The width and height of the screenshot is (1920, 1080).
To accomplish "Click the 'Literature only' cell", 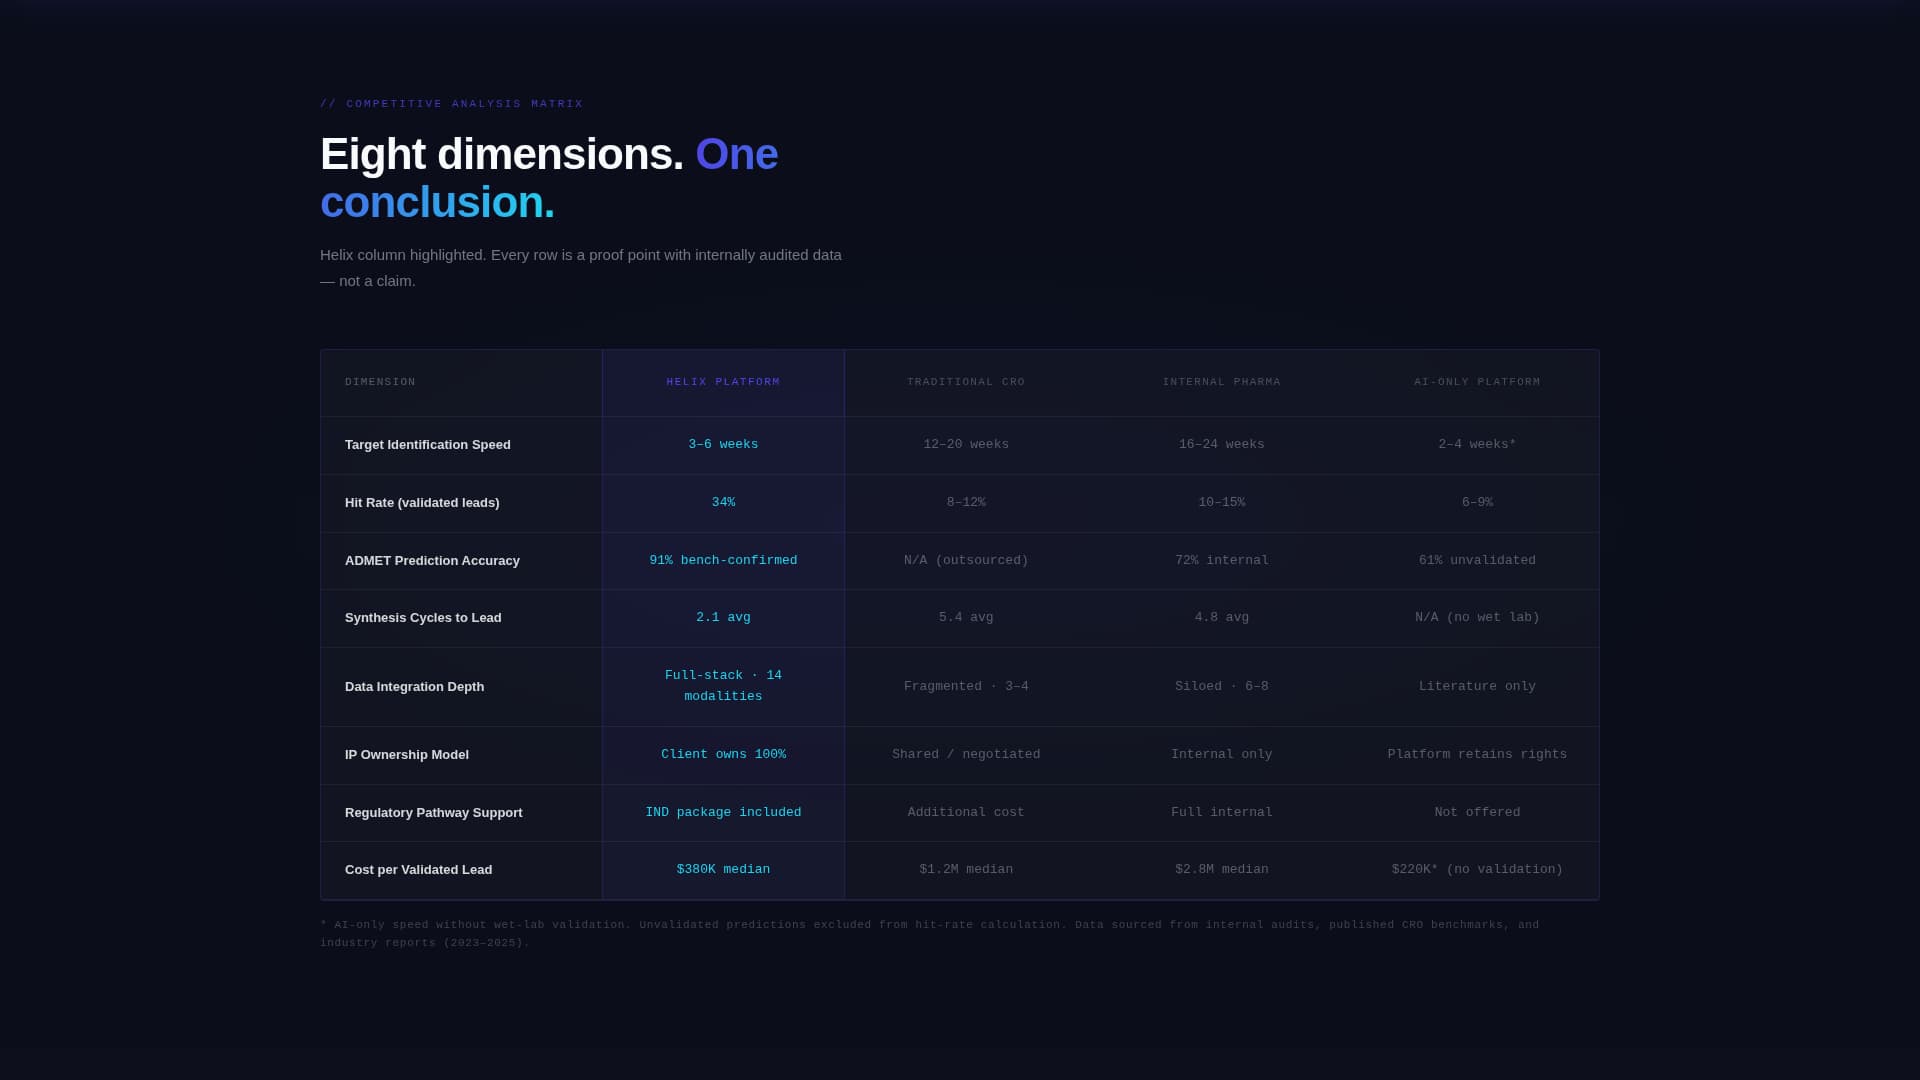I will click(x=1477, y=687).
